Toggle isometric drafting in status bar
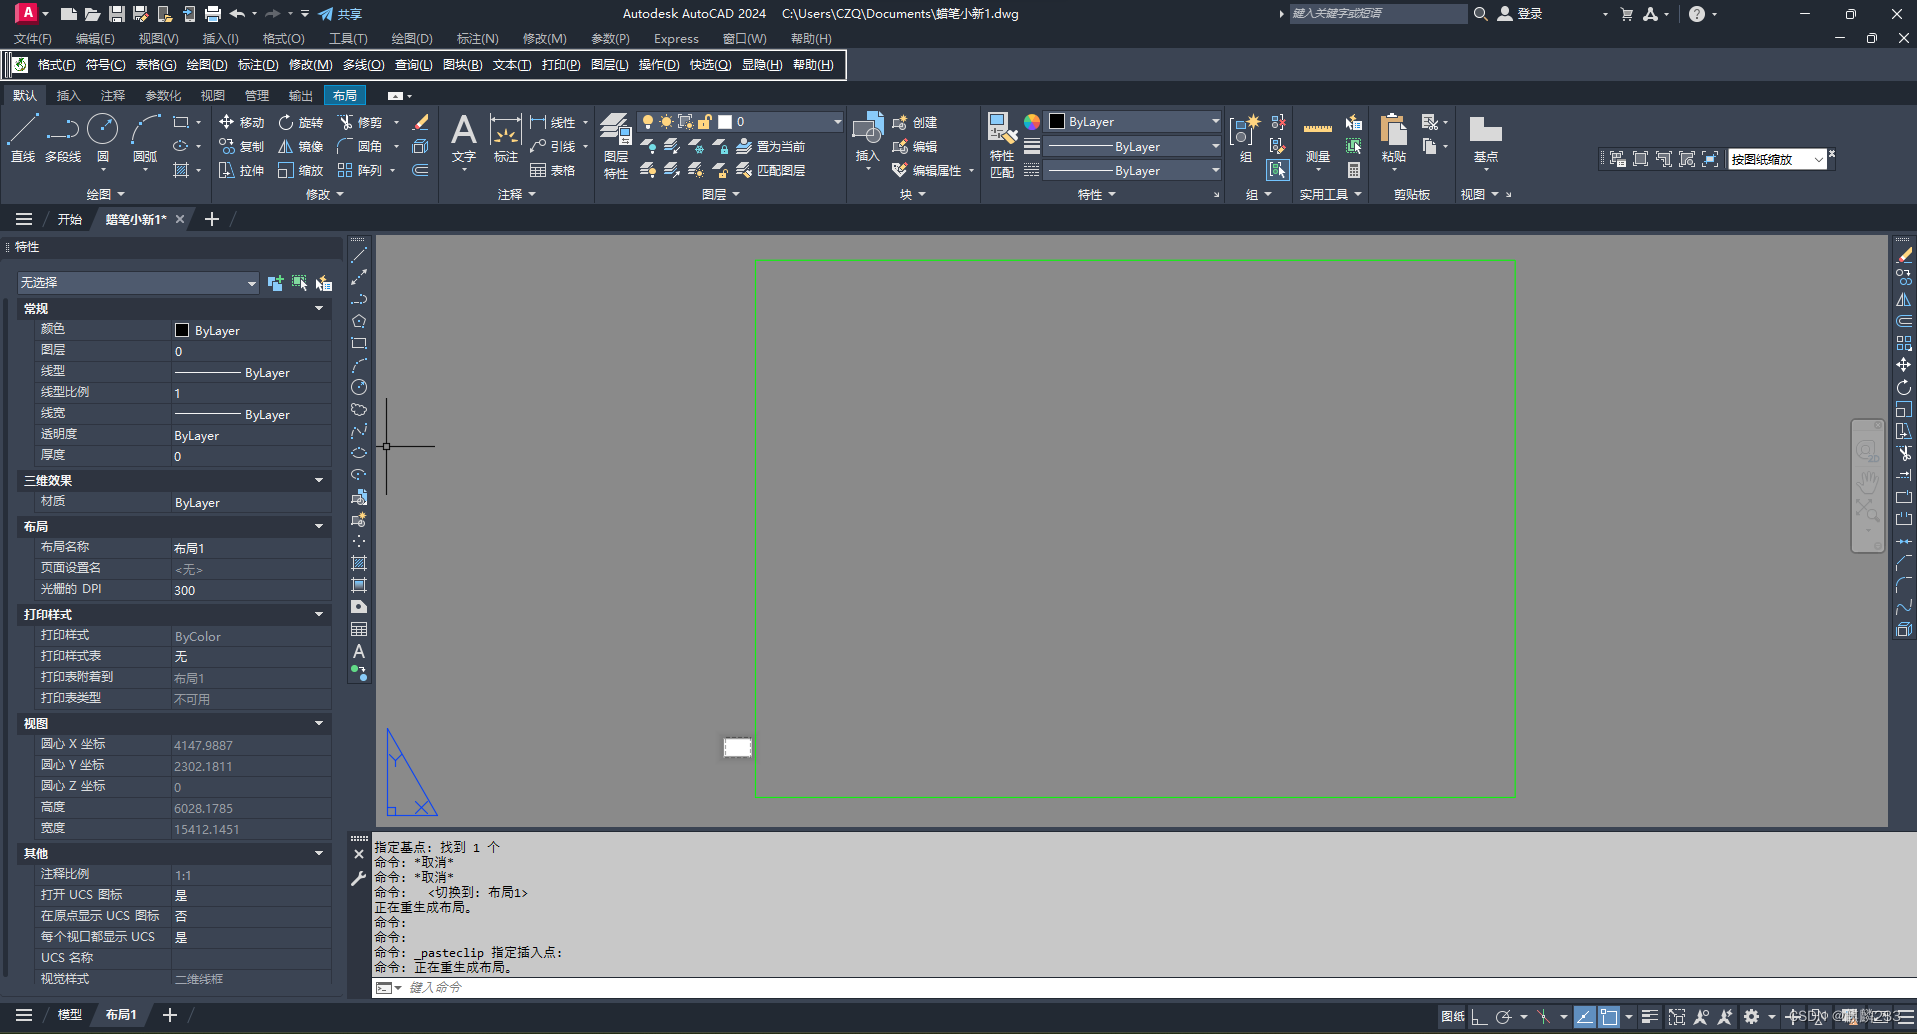 1544,1017
